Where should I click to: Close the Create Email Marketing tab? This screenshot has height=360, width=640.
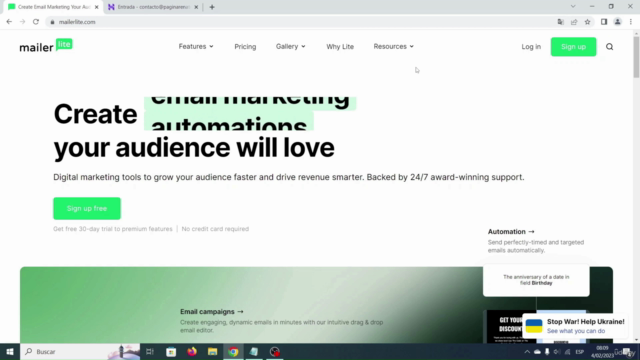(x=97, y=7)
